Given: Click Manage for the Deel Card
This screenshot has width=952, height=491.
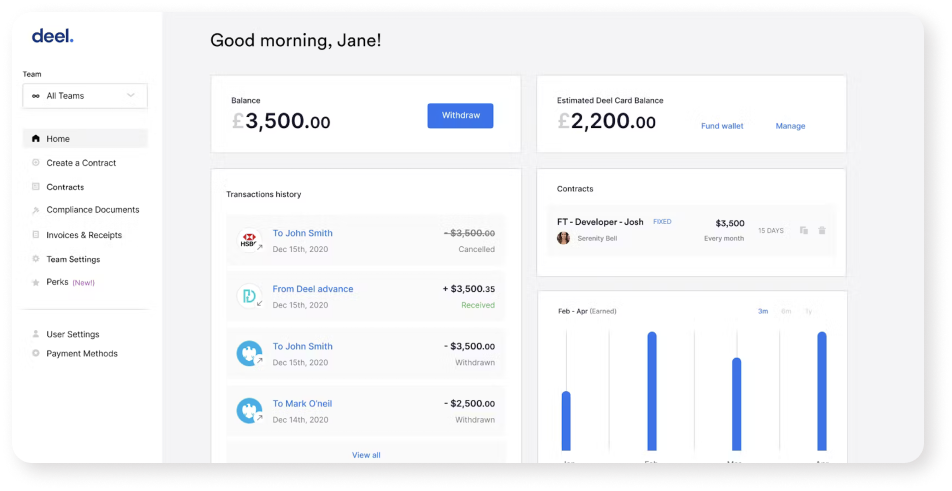Looking at the screenshot, I should click(790, 126).
